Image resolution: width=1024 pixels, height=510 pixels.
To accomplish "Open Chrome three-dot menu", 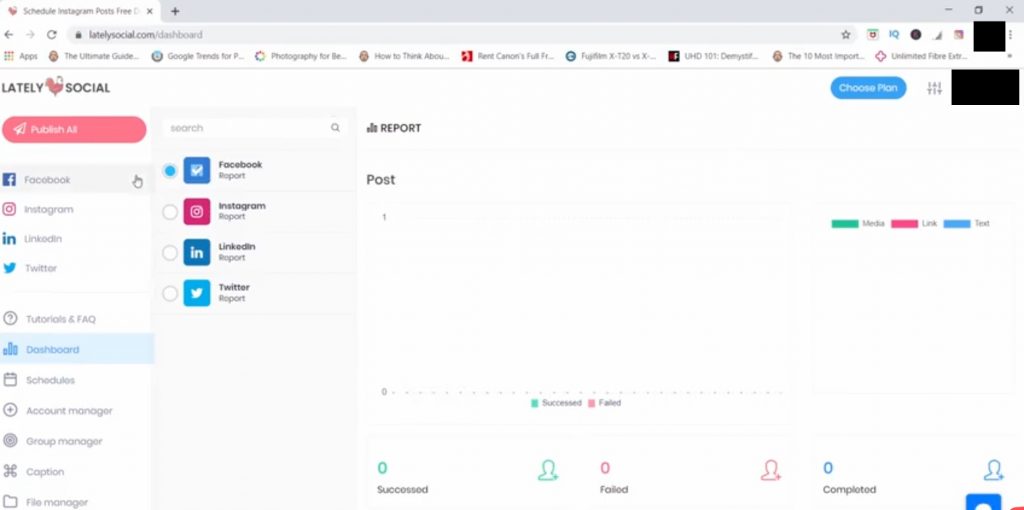I will click(x=1010, y=35).
